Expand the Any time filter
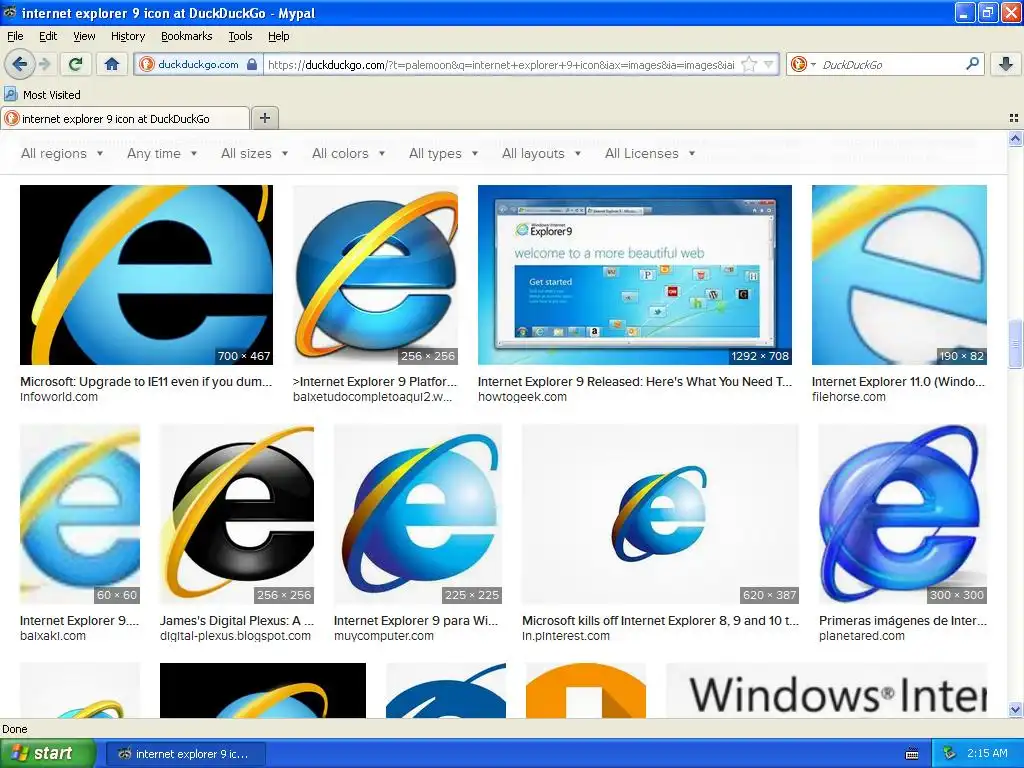Viewport: 1024px width, 768px height. [162, 153]
